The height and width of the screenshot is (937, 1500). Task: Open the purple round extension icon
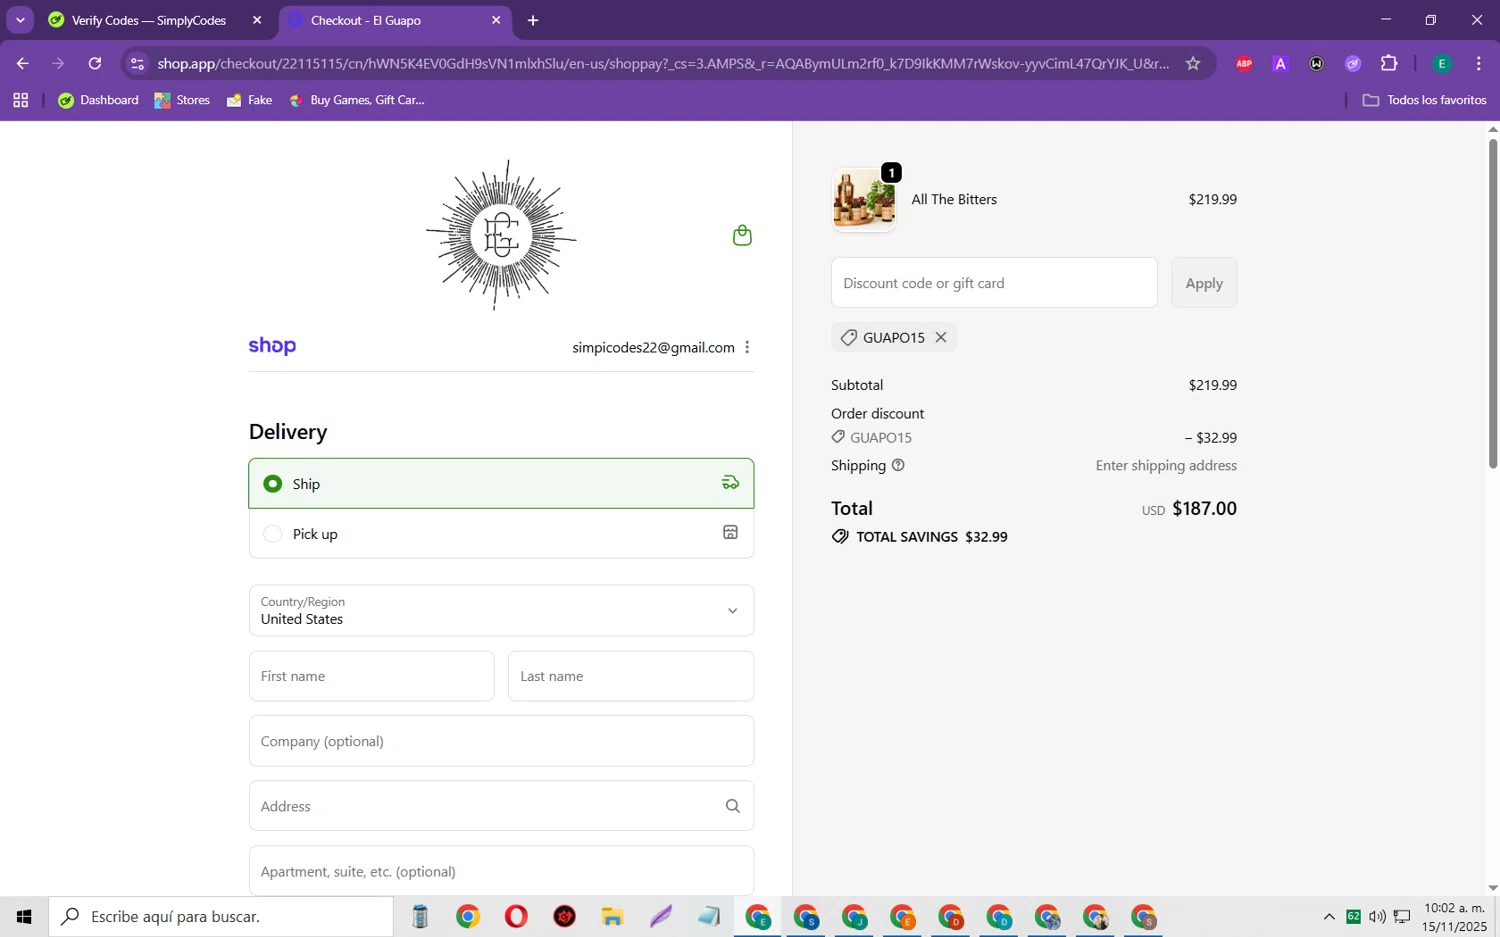pos(1353,63)
